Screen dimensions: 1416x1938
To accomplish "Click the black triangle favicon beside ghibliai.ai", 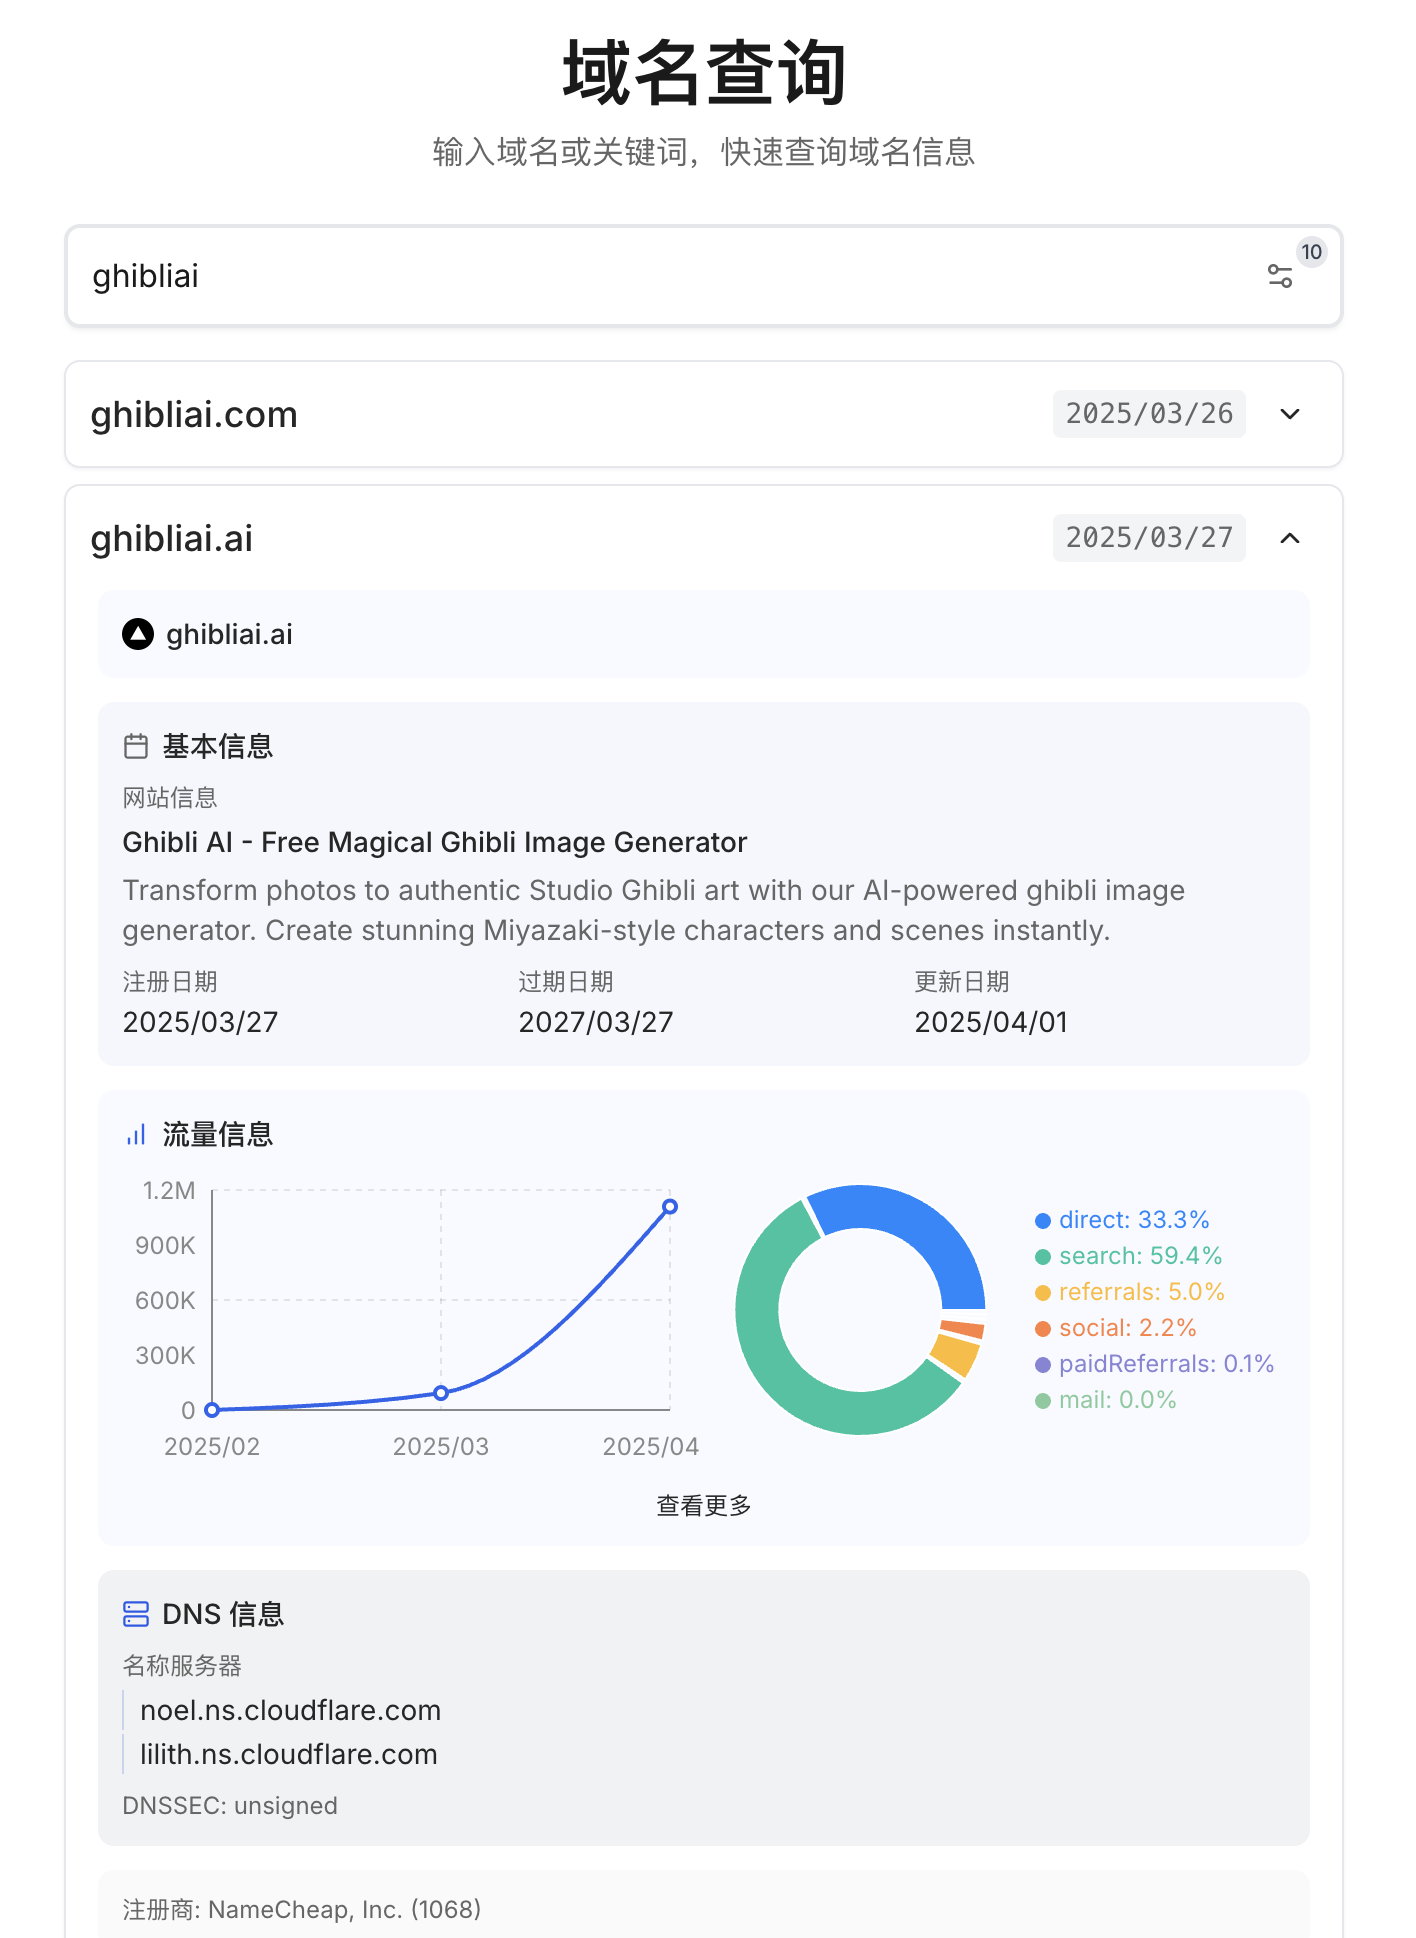I will pos(138,634).
